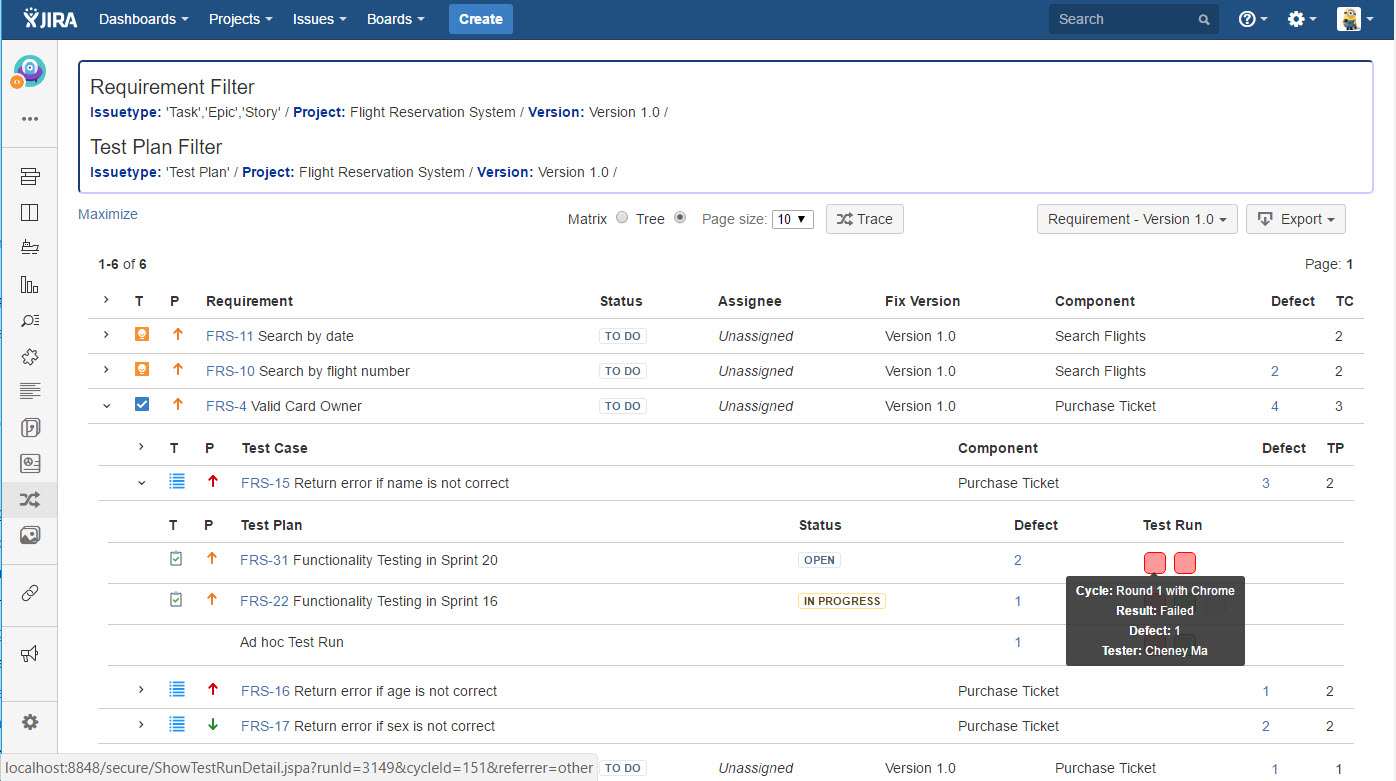1396x781 pixels.
Task: Open the Backlog icon in sidebar
Action: (29, 177)
